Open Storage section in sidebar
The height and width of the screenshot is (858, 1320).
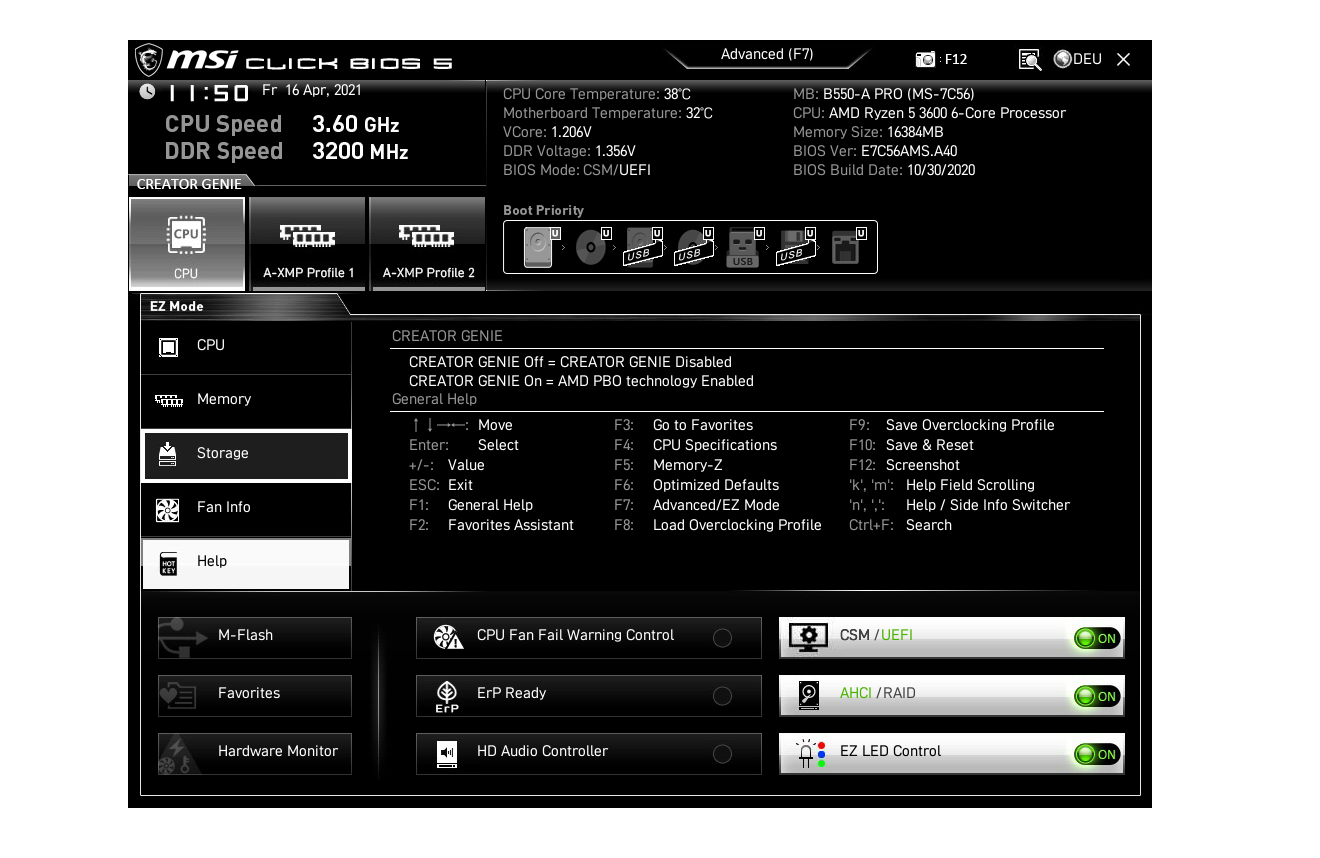pos(246,455)
